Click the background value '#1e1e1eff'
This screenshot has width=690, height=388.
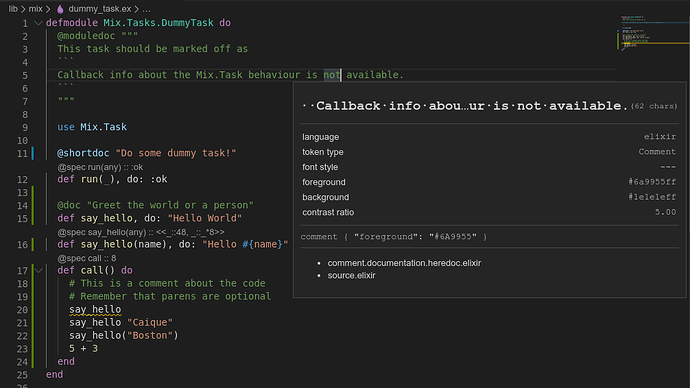[652, 197]
